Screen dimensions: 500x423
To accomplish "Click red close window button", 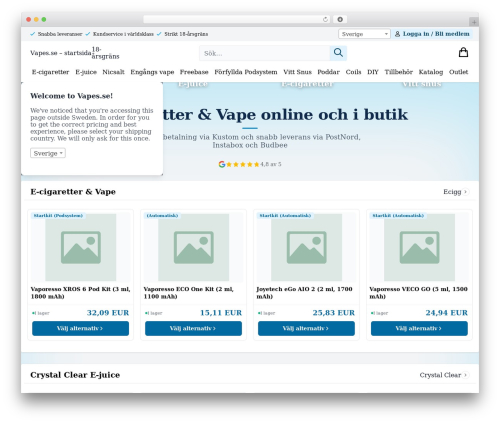I will [29, 19].
